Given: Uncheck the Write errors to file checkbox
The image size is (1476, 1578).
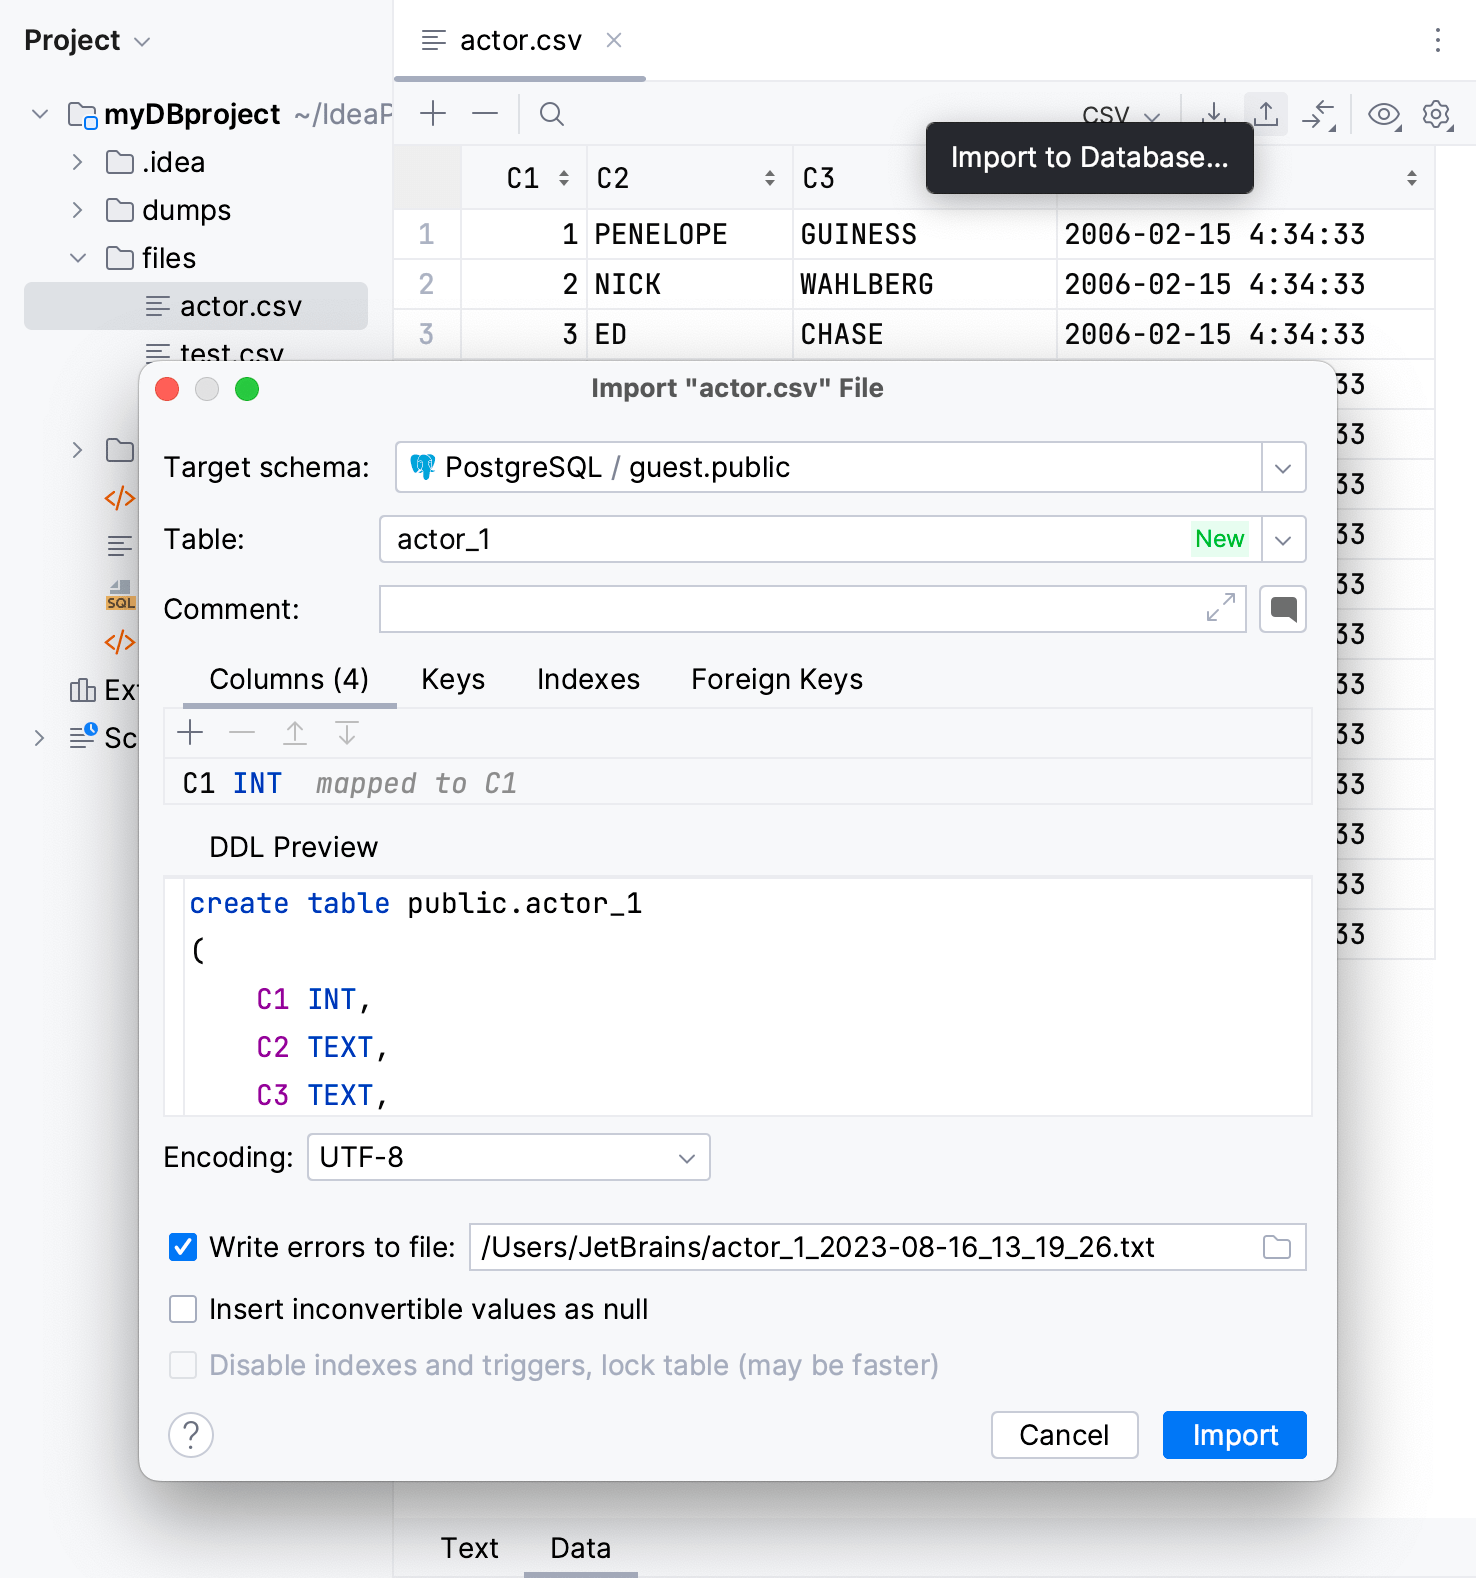Looking at the screenshot, I should point(183,1247).
